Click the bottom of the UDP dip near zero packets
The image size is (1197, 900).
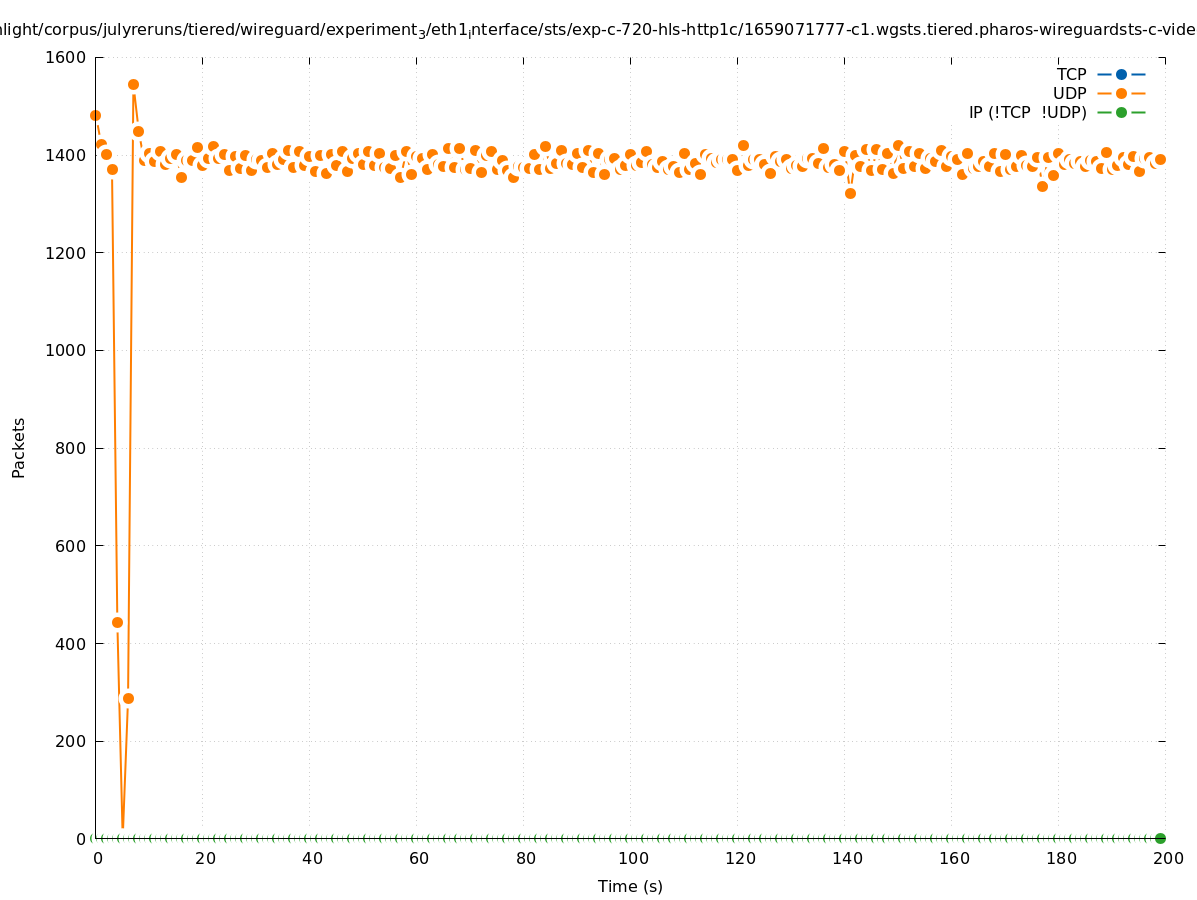point(122,827)
